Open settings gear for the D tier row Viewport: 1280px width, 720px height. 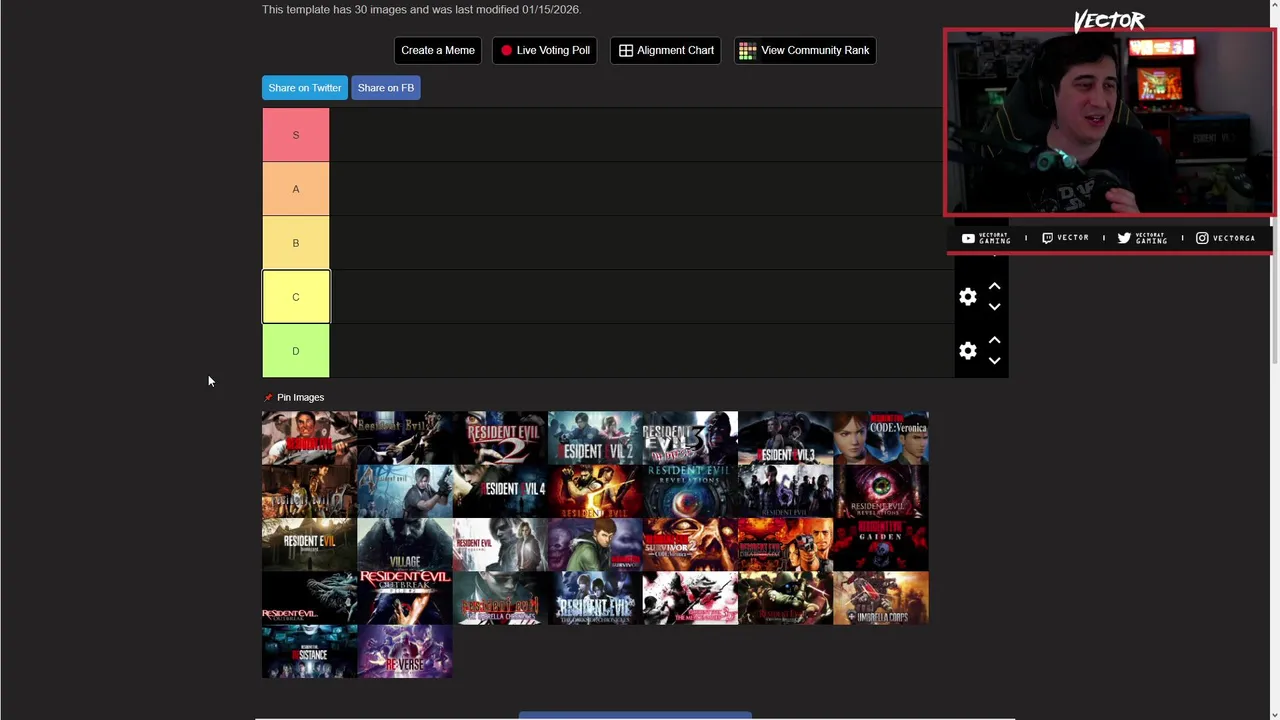point(967,351)
